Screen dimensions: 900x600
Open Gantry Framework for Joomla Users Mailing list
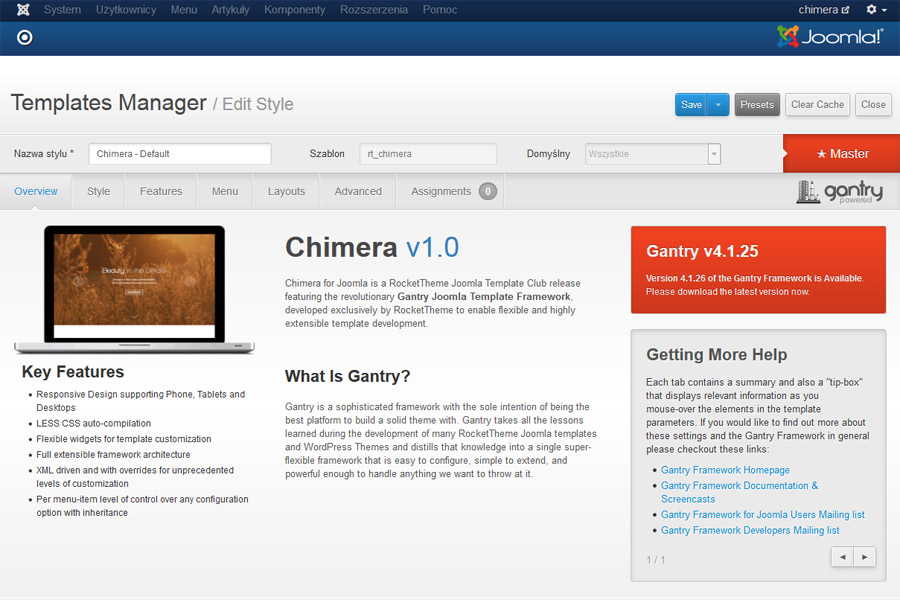(x=763, y=514)
